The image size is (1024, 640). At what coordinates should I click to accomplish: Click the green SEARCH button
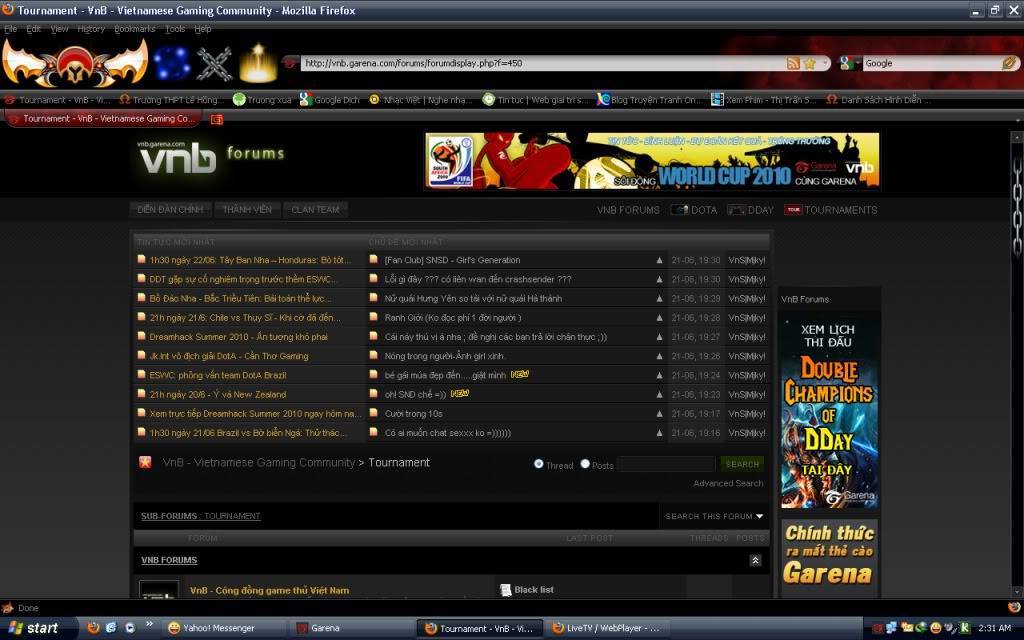coord(743,464)
